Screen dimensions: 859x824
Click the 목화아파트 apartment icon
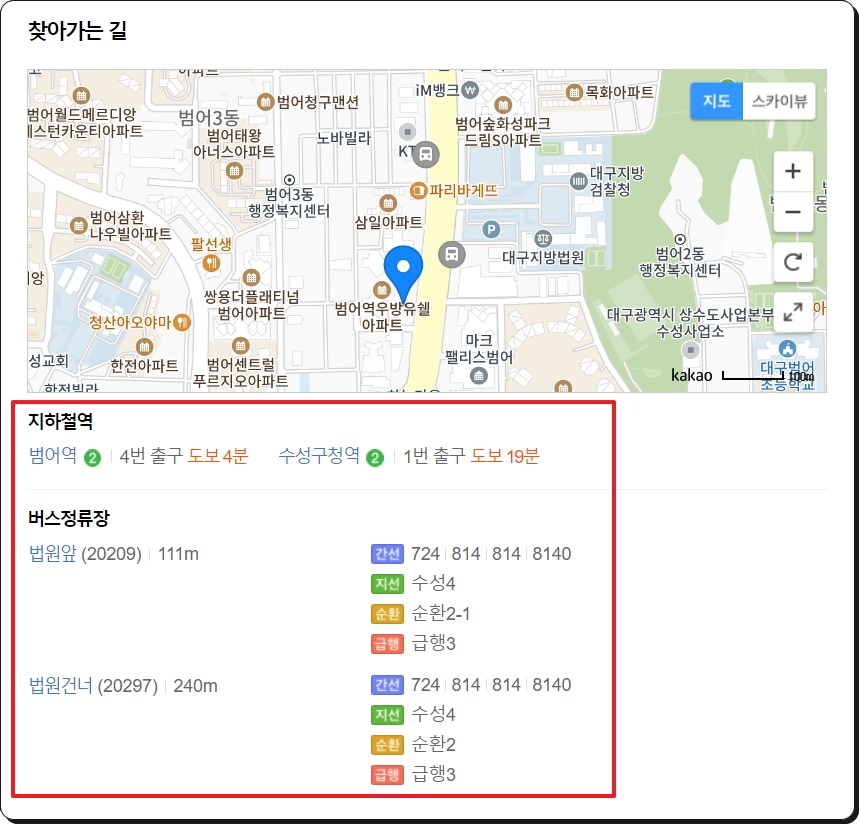coord(574,92)
